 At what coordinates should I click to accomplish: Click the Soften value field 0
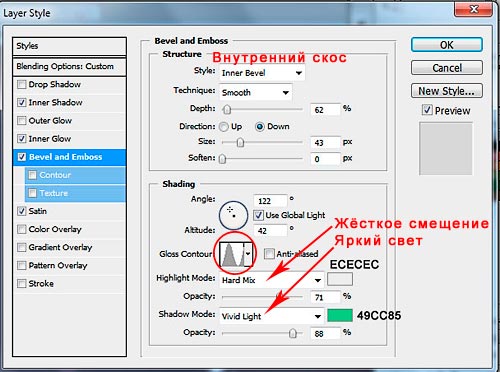(x=325, y=159)
